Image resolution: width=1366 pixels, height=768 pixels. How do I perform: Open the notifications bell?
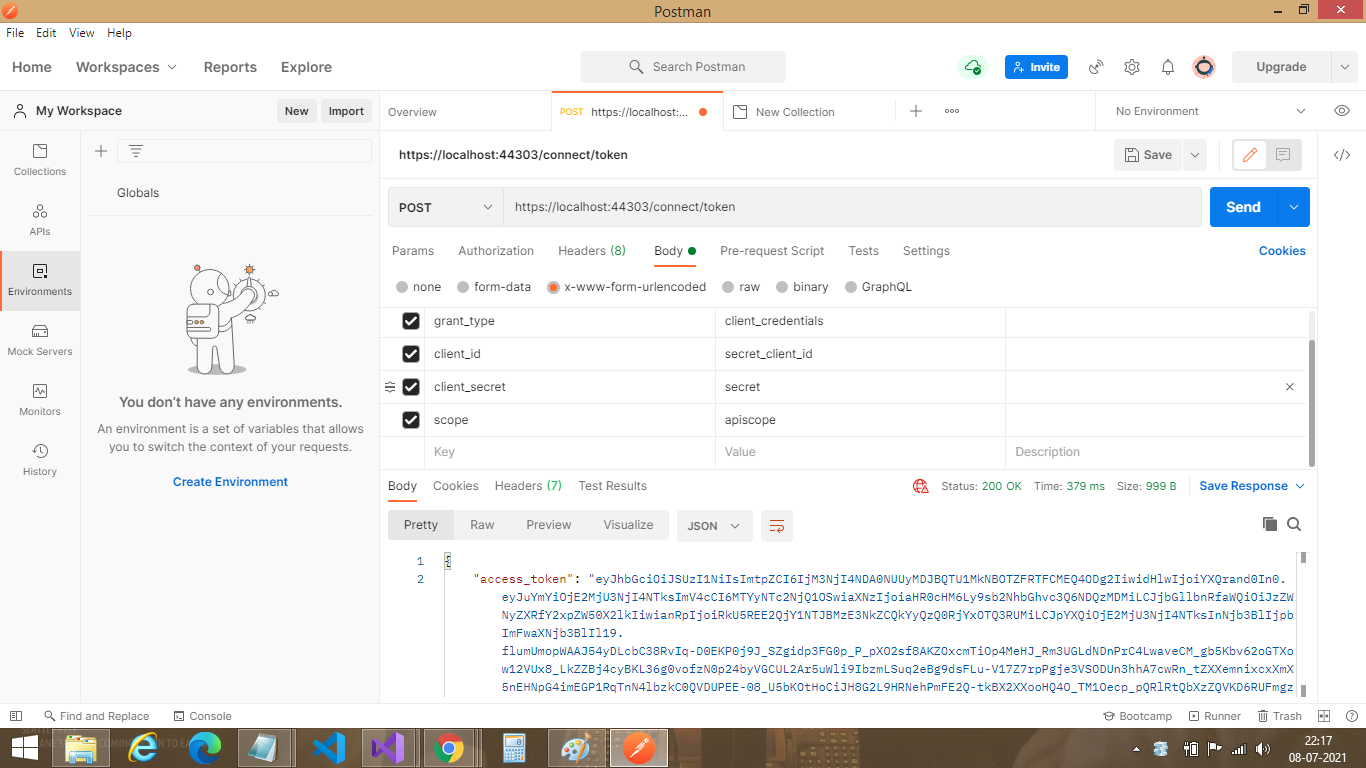[x=1168, y=67]
